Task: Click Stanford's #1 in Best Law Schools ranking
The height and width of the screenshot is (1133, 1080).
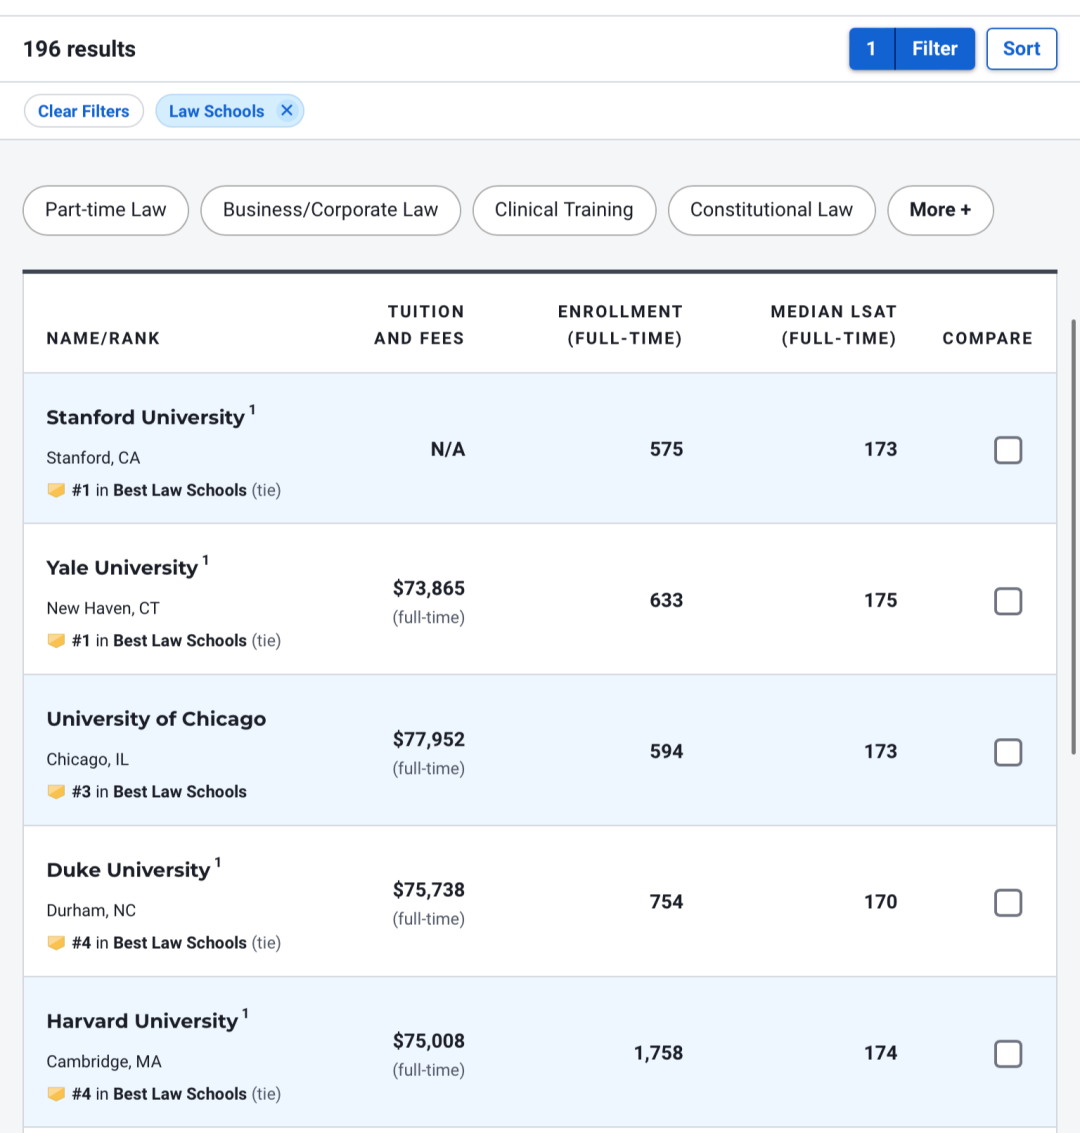Action: (159, 490)
